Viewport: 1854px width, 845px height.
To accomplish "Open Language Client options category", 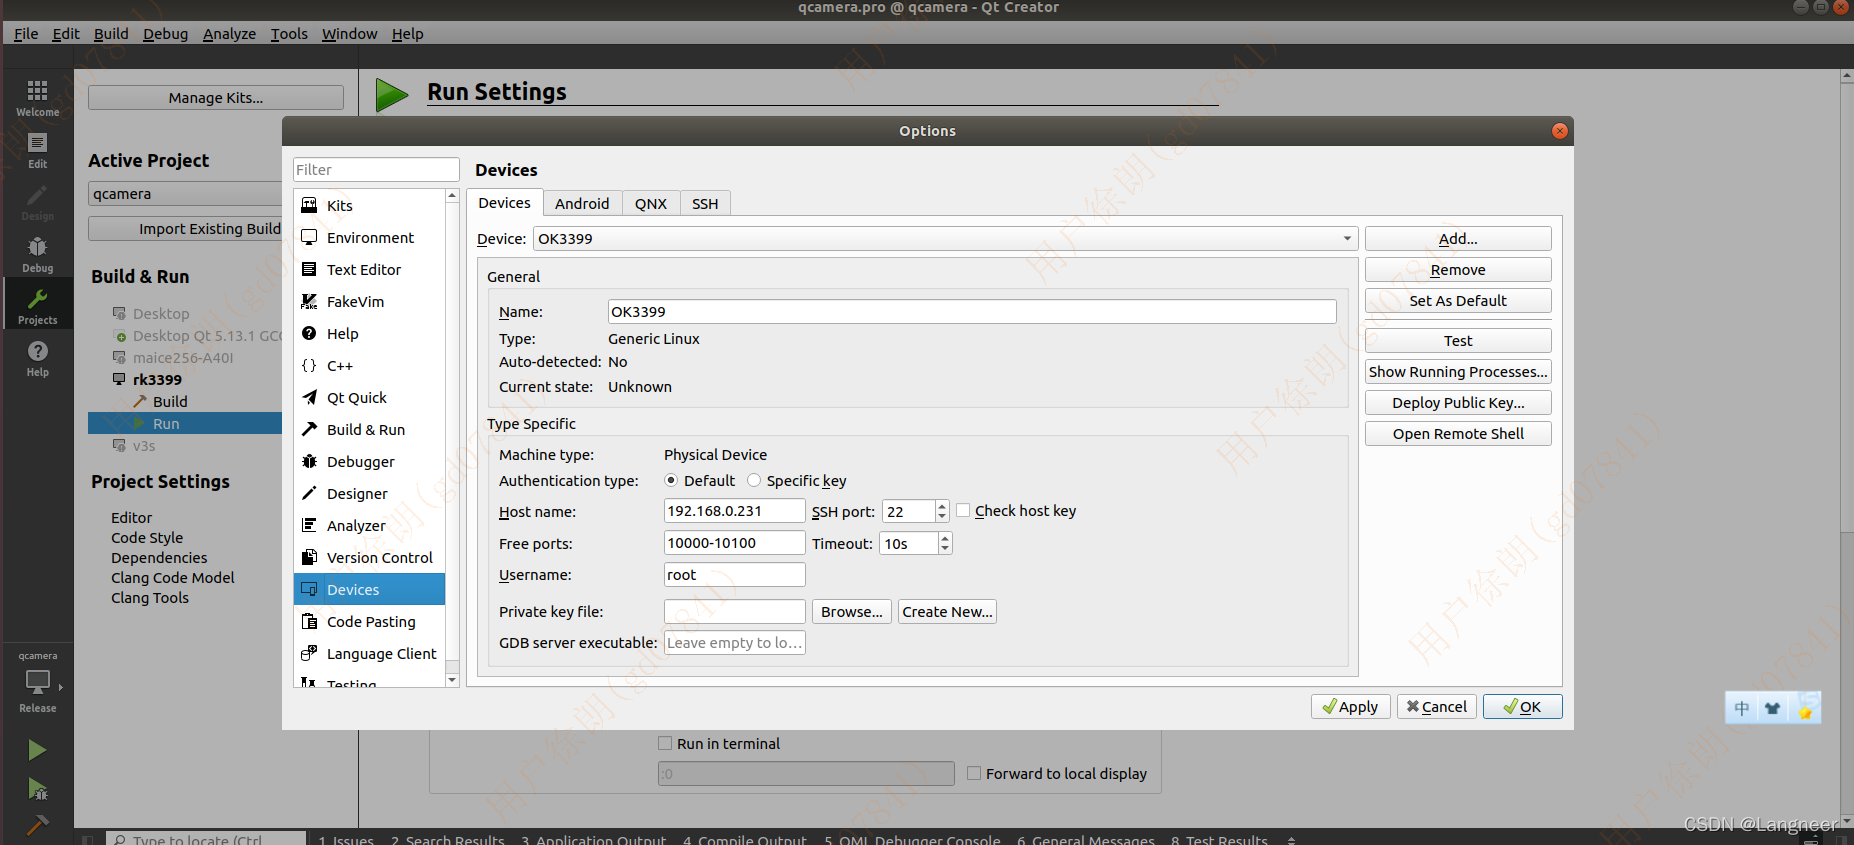I will [369, 653].
